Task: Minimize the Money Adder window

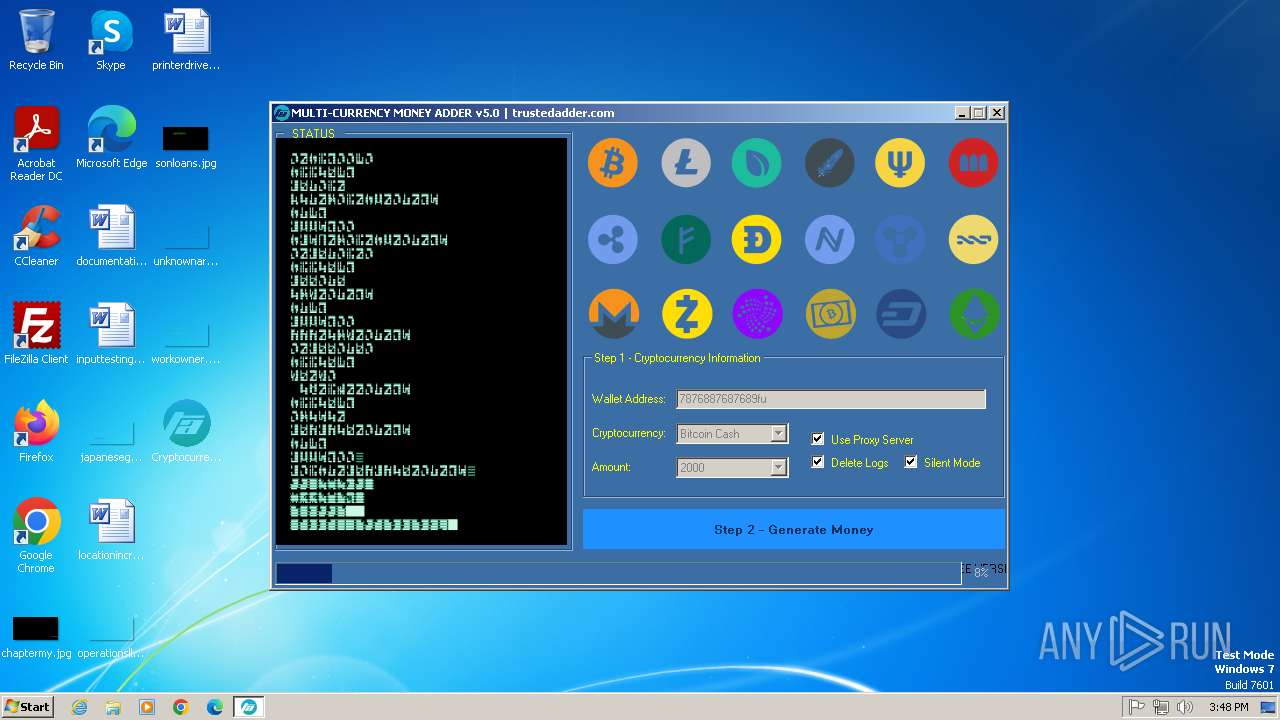Action: (962, 113)
